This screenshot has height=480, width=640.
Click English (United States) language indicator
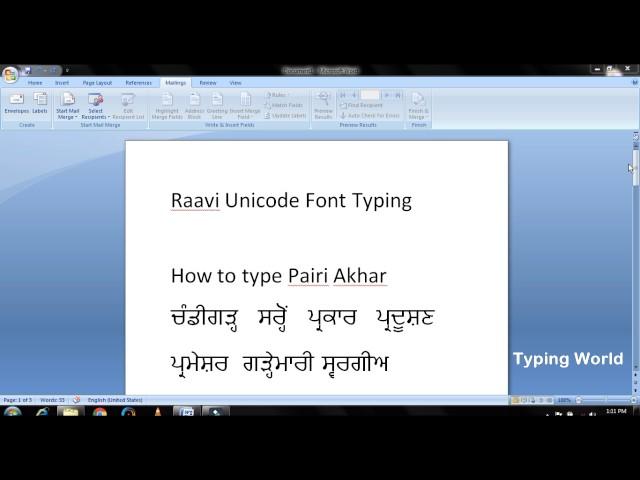[115, 400]
